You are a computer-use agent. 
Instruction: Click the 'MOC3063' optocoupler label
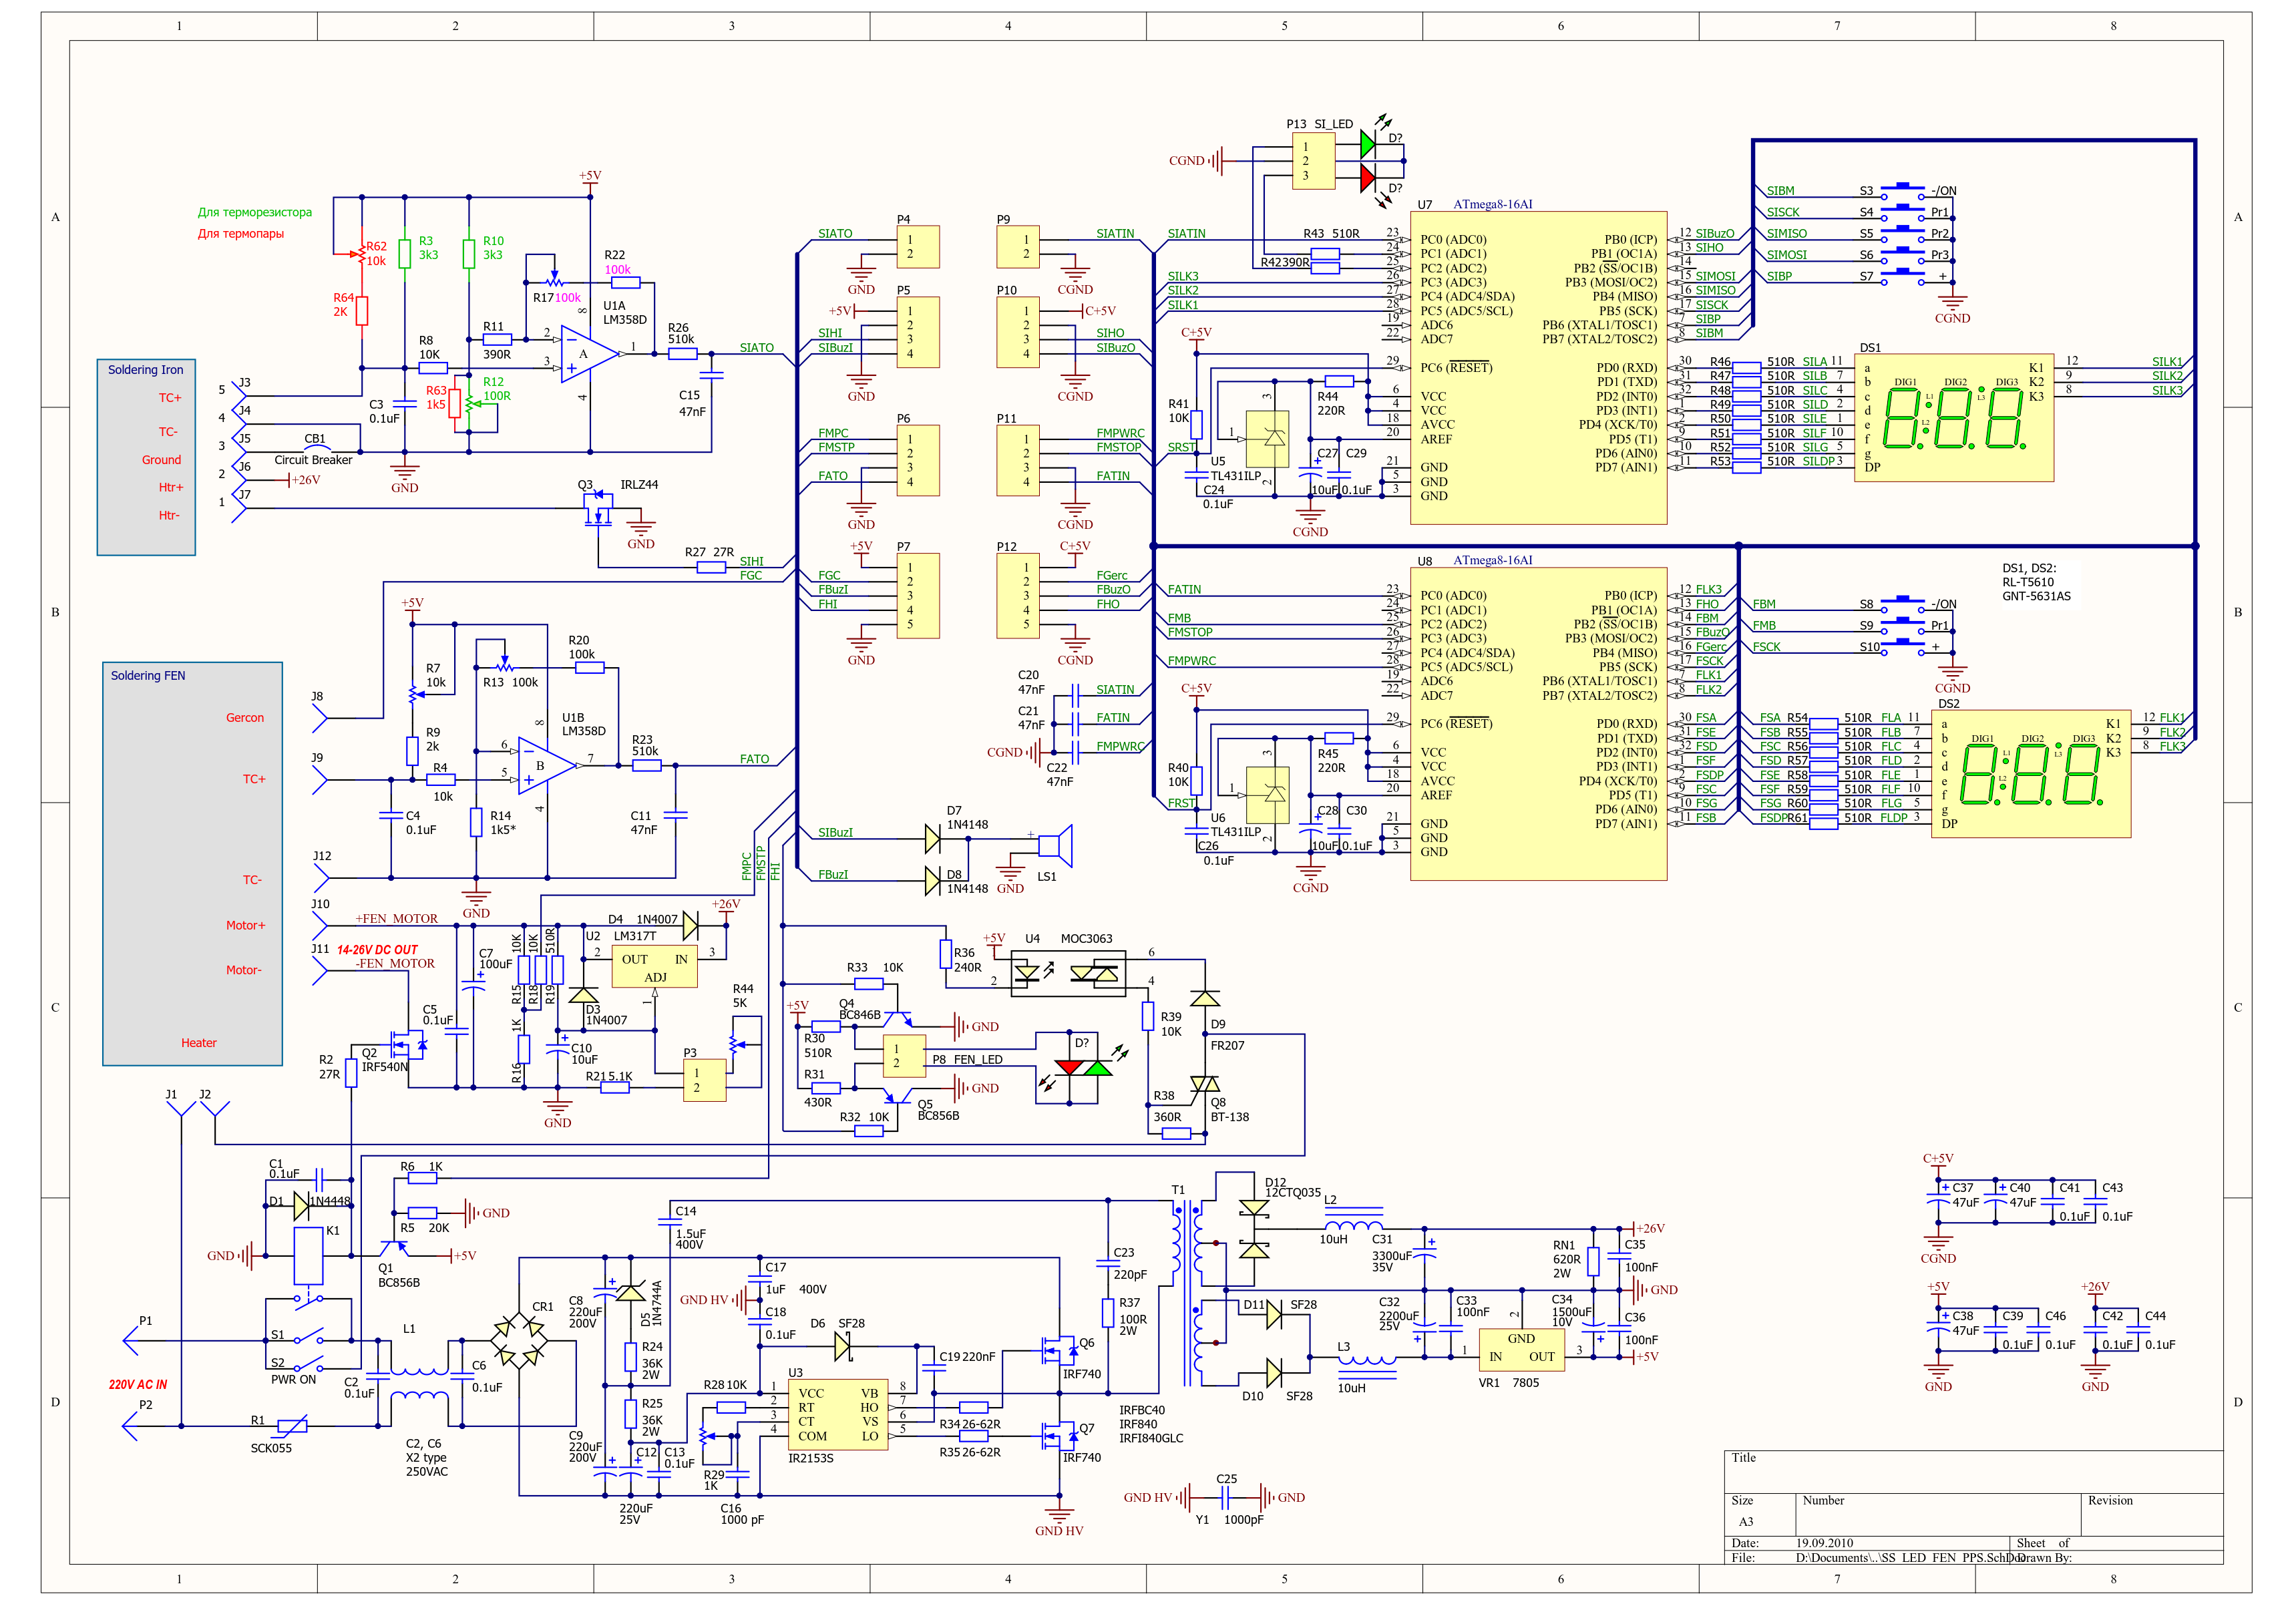point(1086,938)
